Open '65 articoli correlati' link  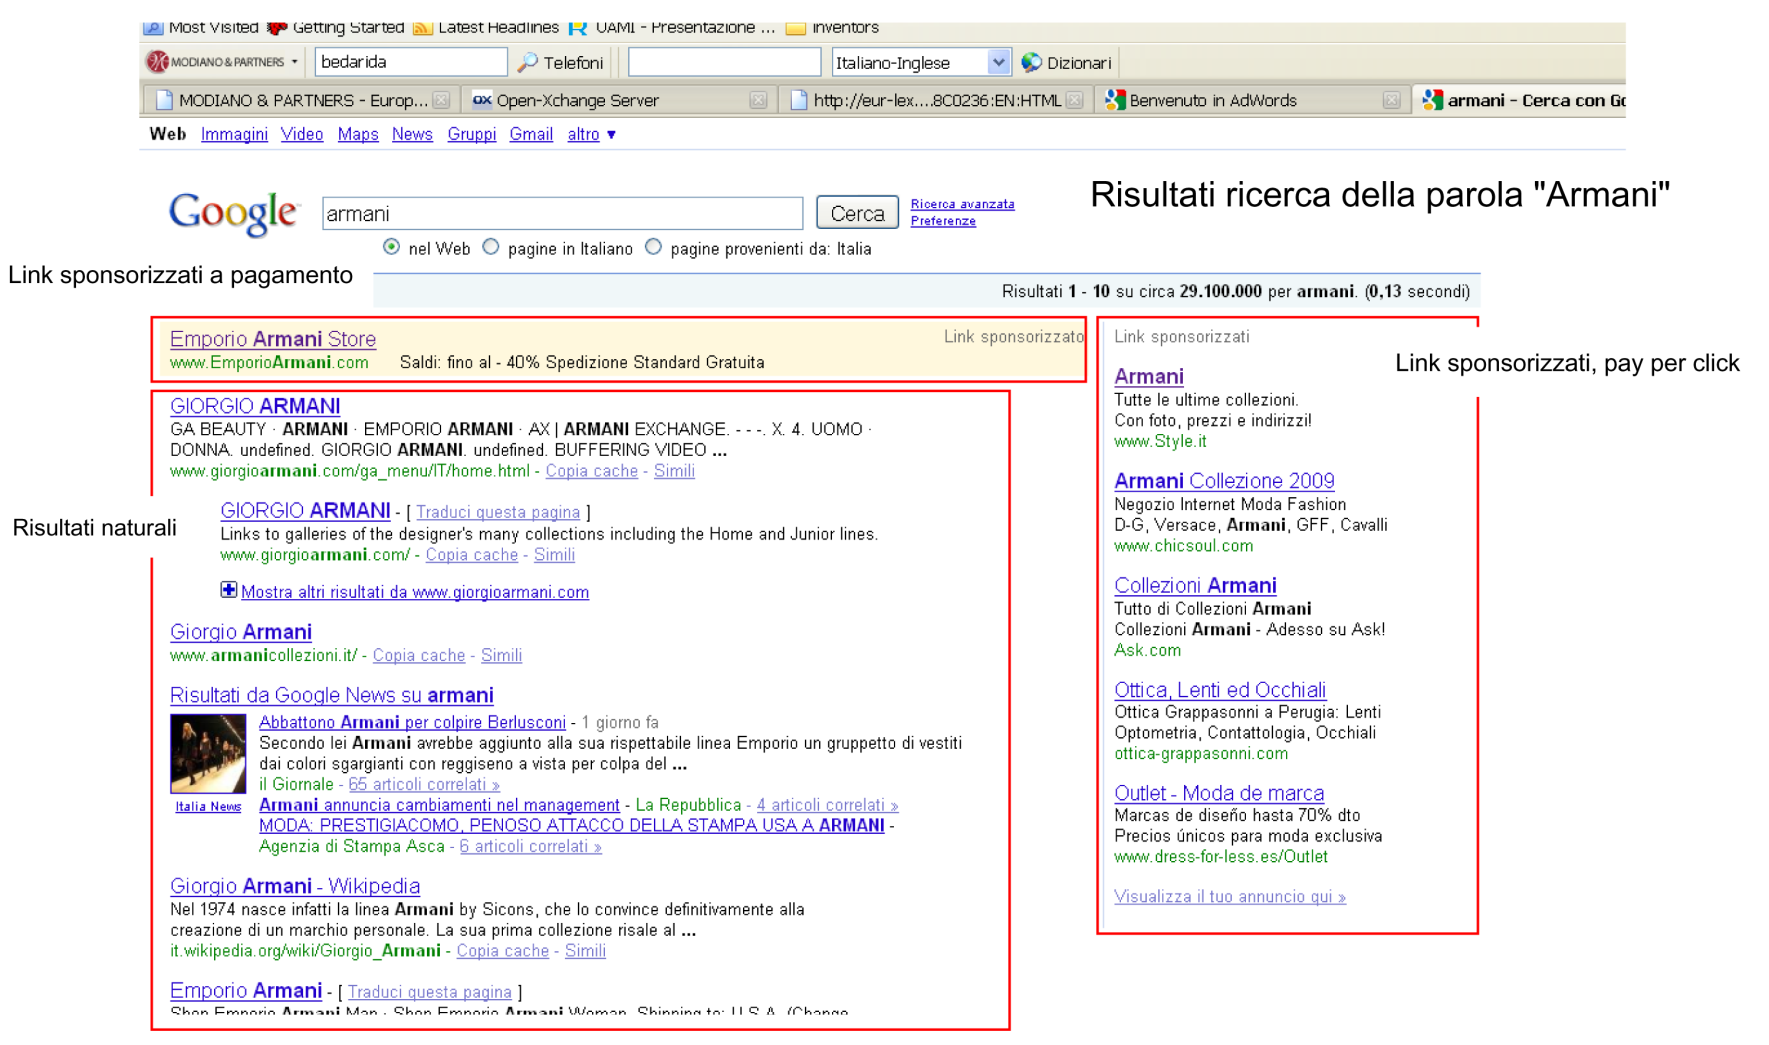click(424, 784)
